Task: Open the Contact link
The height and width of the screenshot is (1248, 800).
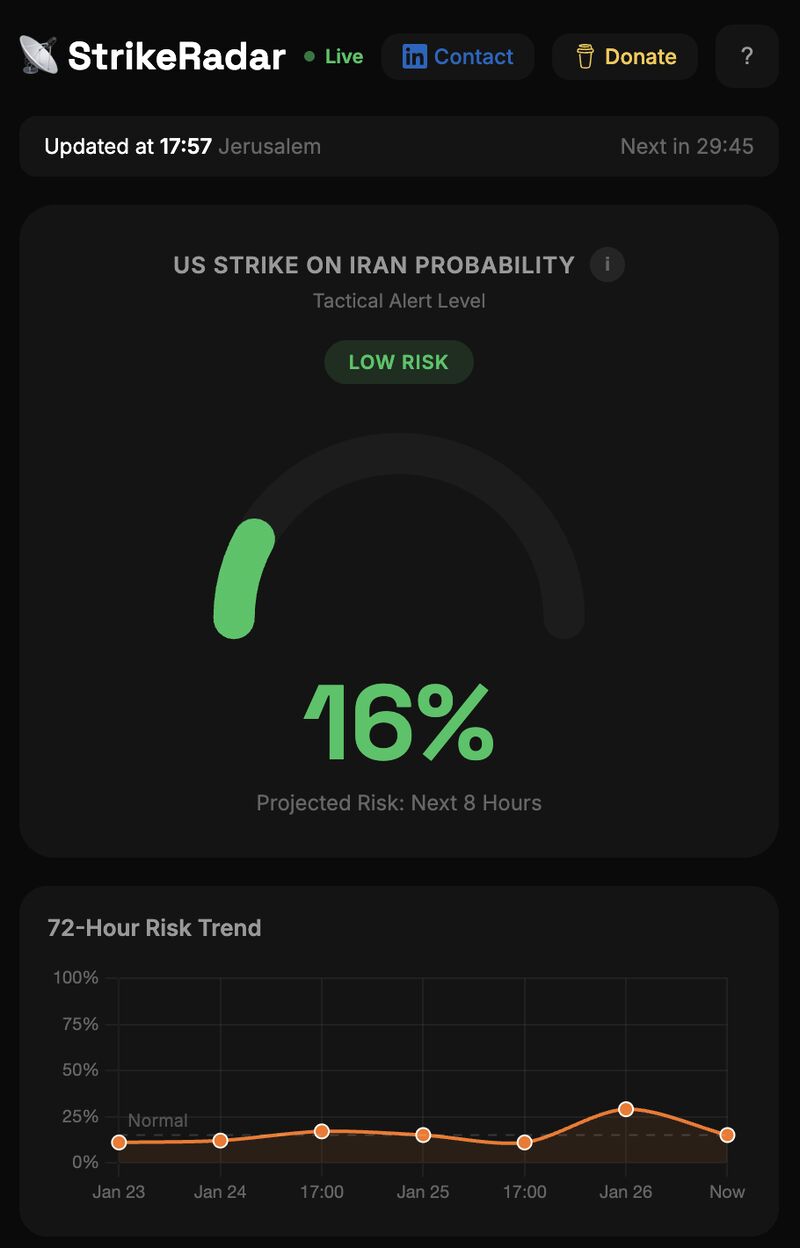Action: (473, 56)
